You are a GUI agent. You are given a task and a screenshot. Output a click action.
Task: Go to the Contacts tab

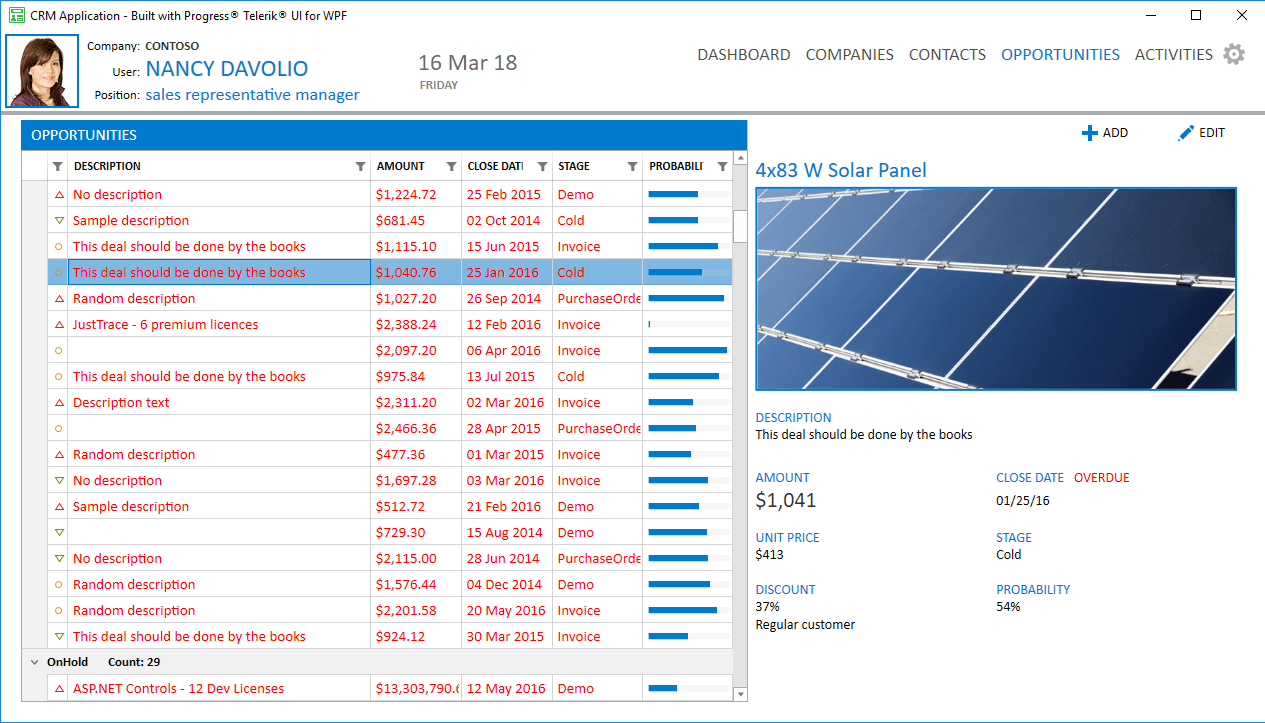[947, 55]
